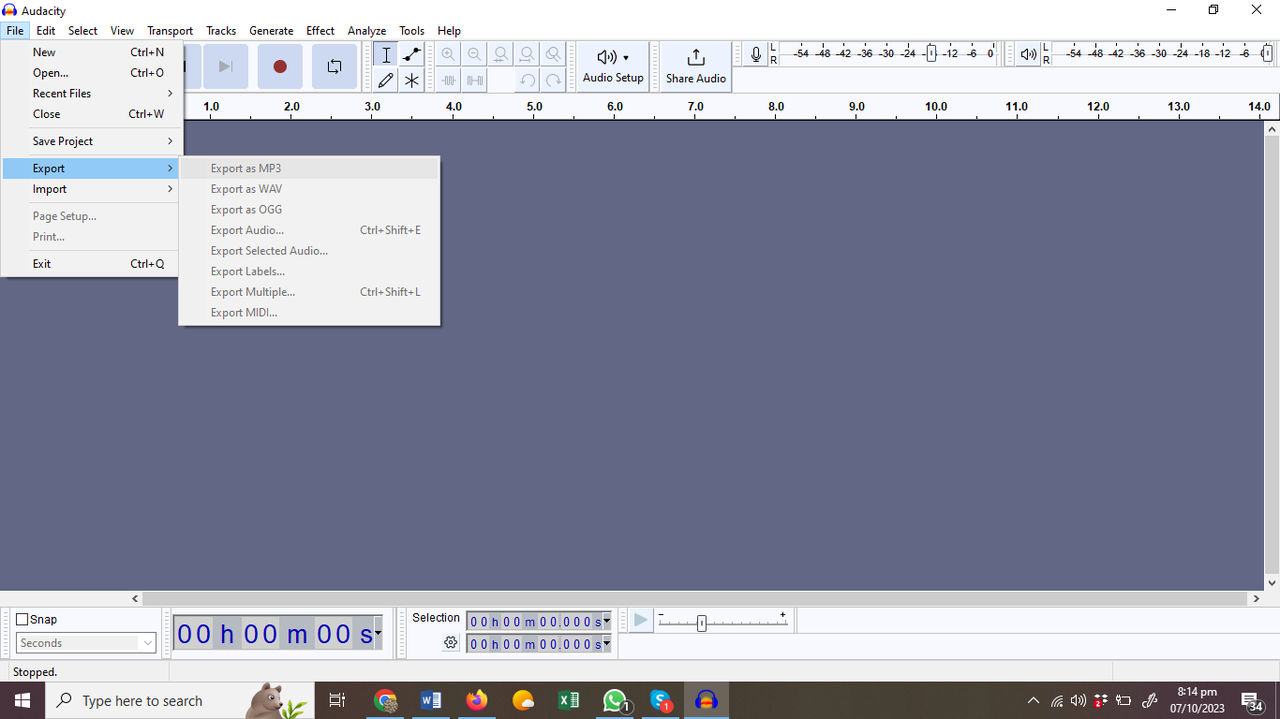This screenshot has height=719, width=1280.
Task: Adjust the recording level slider
Action: pos(931,54)
